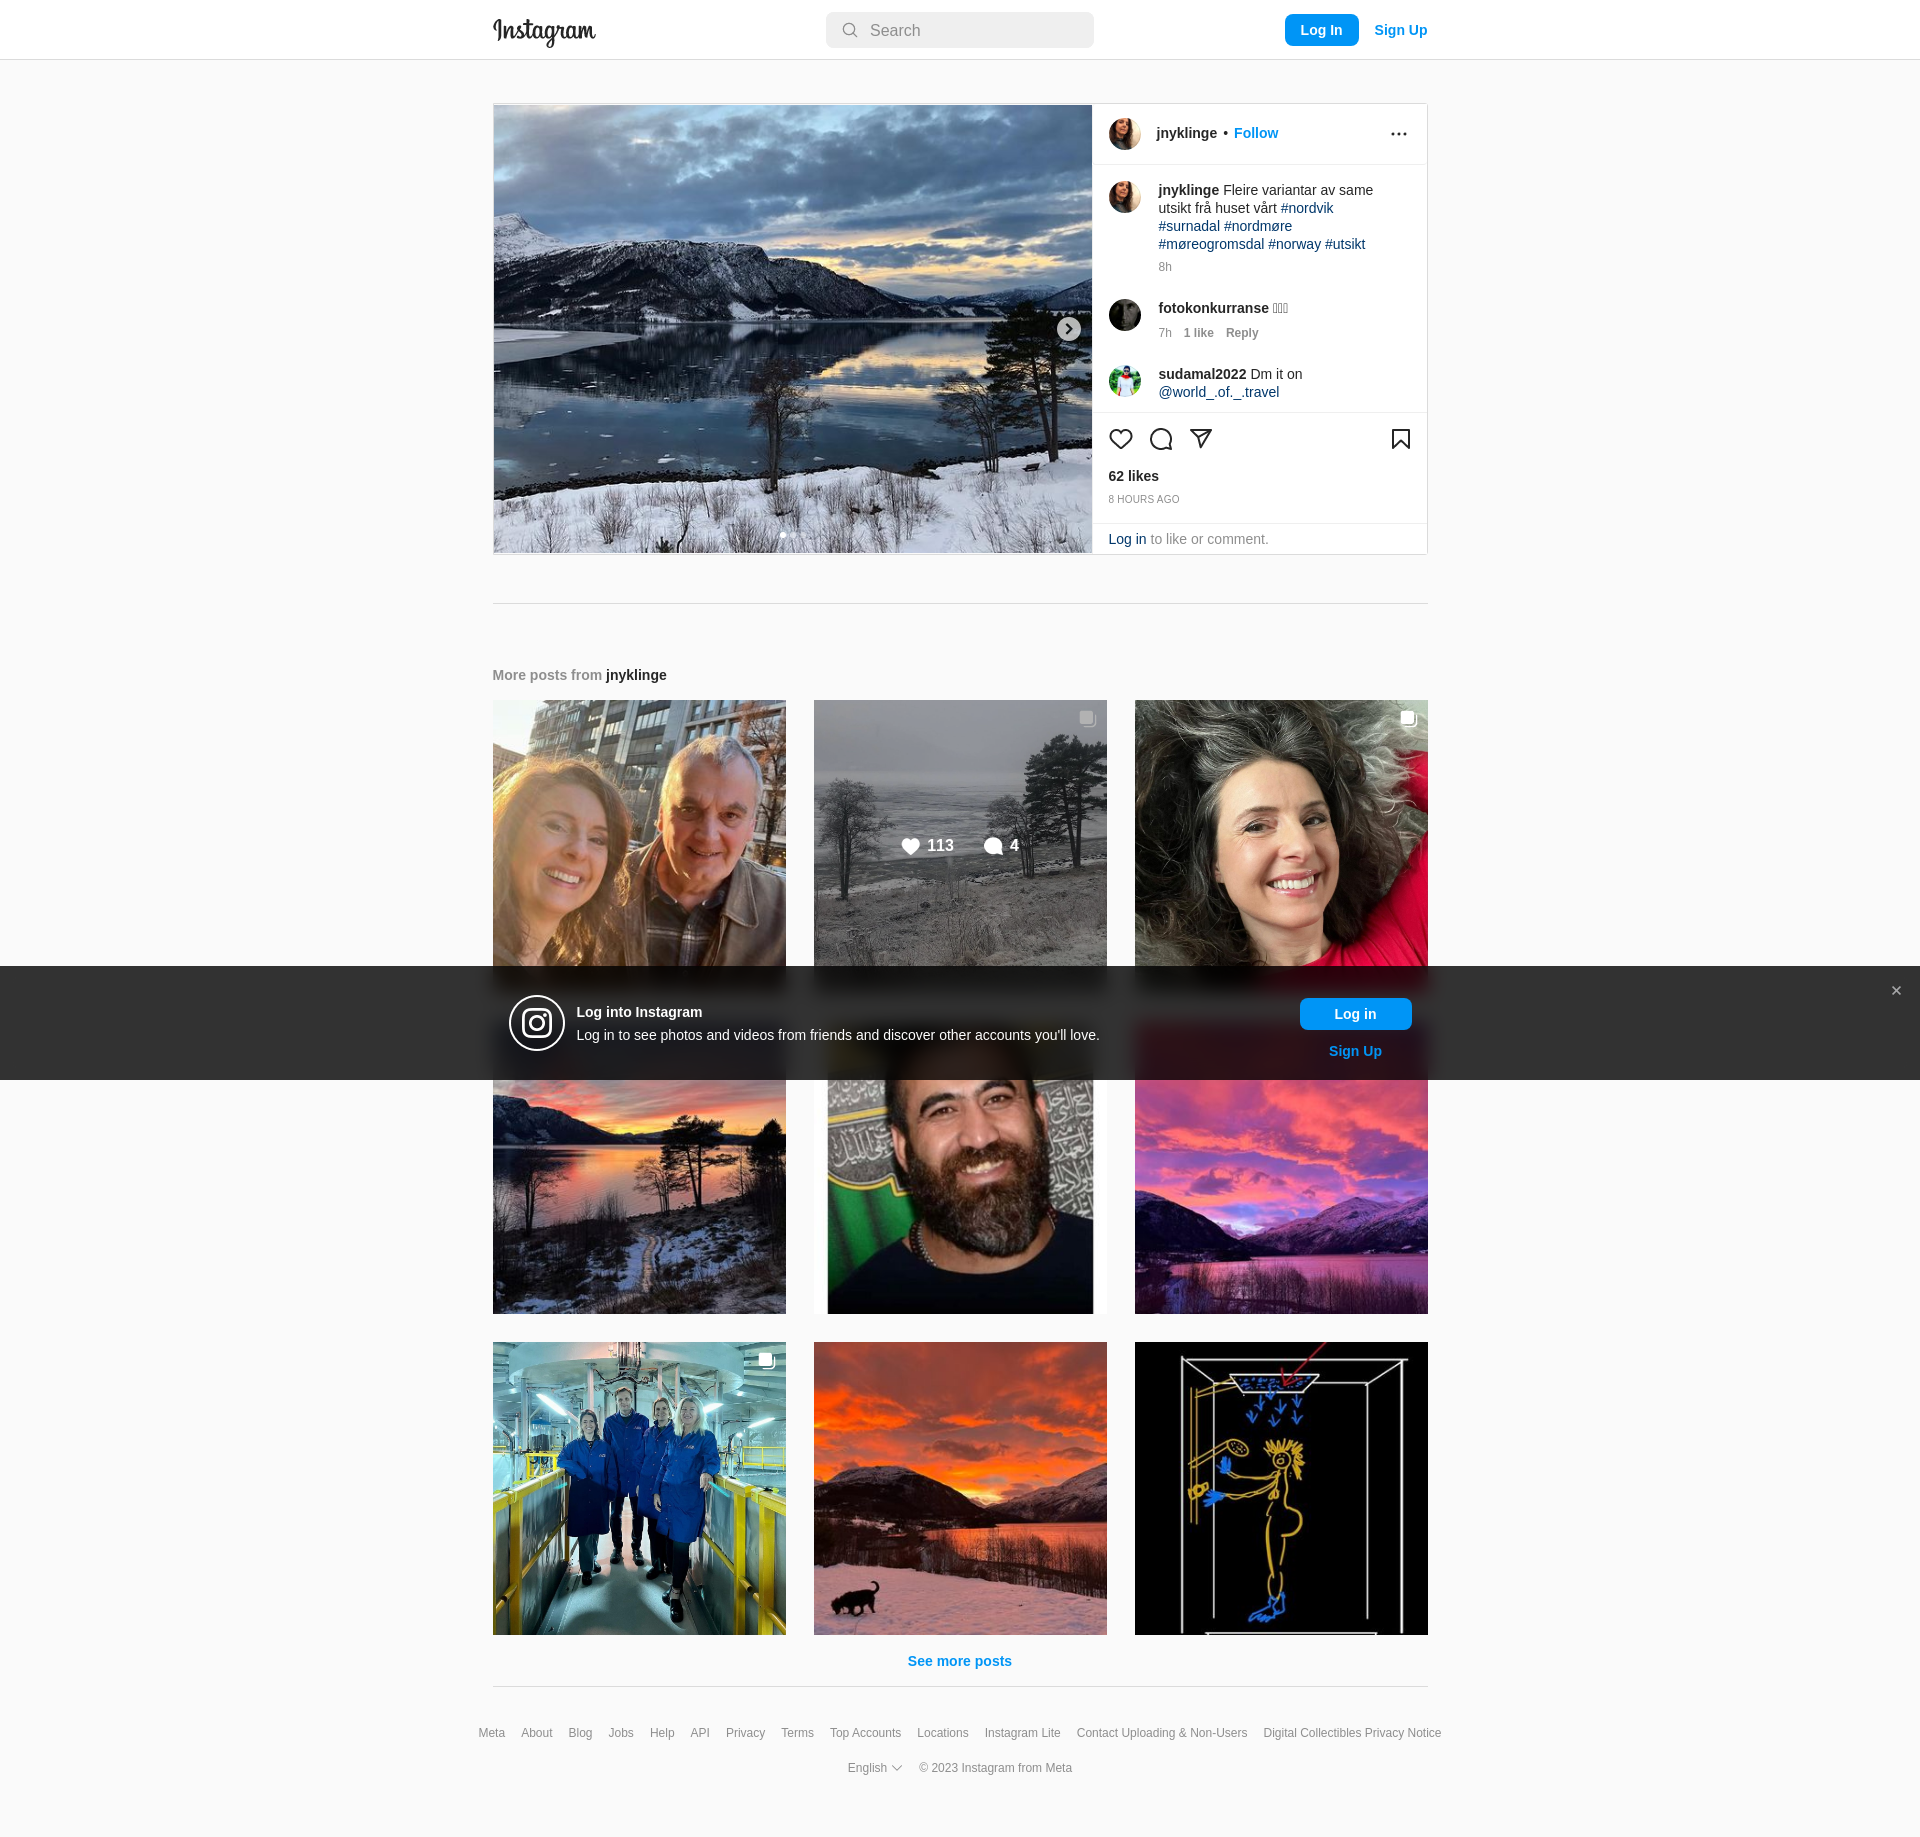Click Log In button in top header
Viewport: 1920px width, 1837px height.
pos(1320,30)
